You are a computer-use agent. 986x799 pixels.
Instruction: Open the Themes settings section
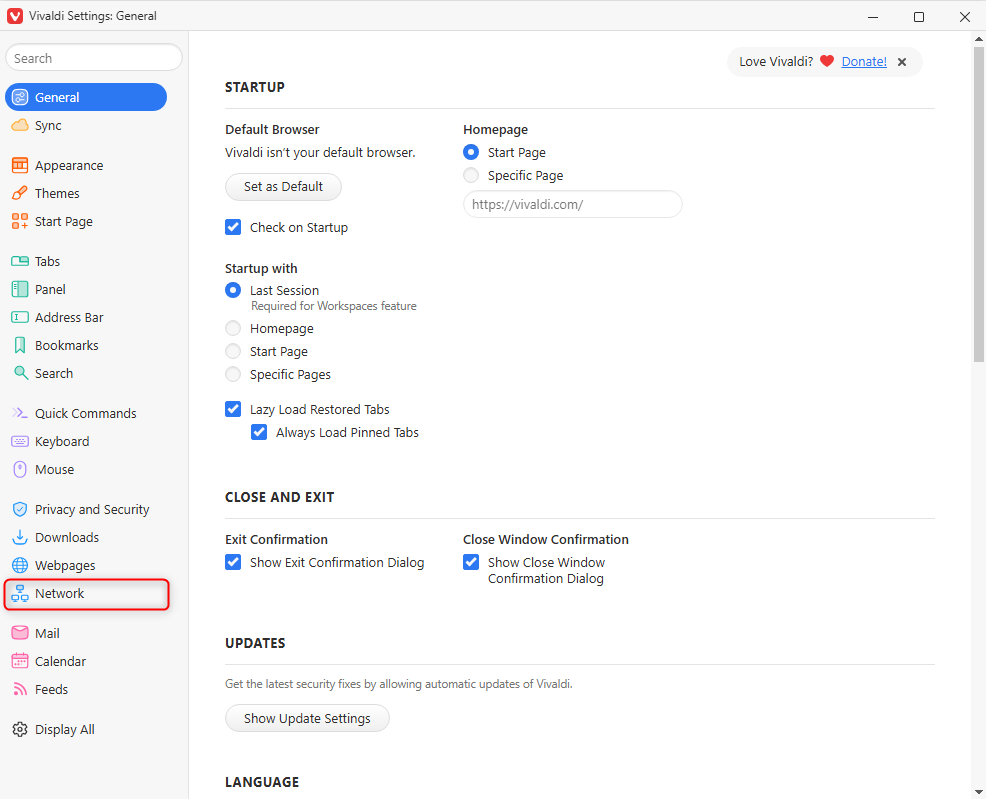pos(86,193)
